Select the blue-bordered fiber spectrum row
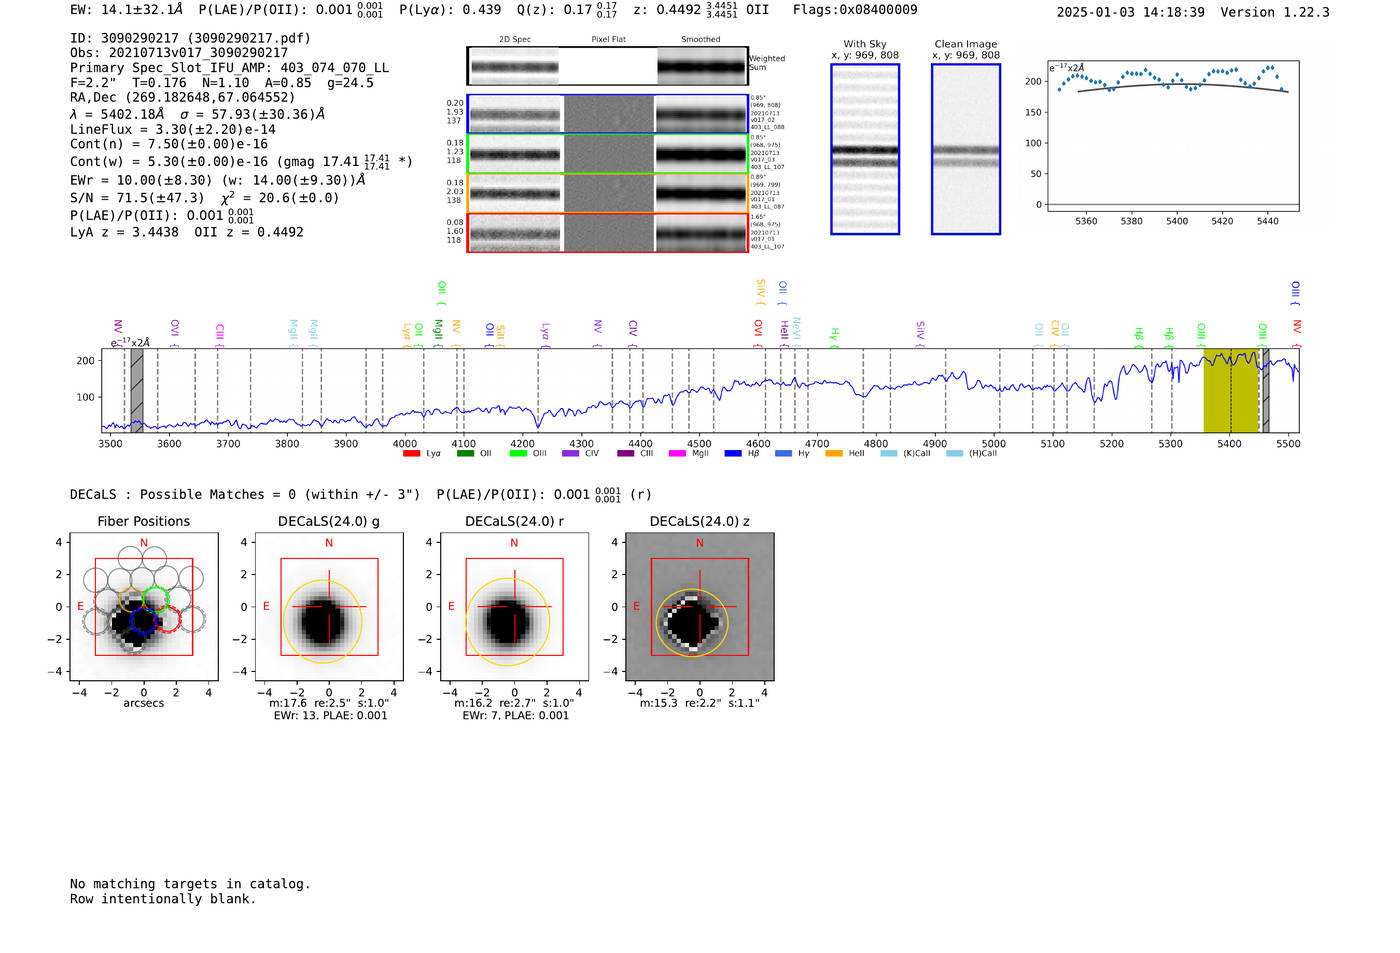This screenshot has width=1400, height=953. pyautogui.click(x=607, y=114)
